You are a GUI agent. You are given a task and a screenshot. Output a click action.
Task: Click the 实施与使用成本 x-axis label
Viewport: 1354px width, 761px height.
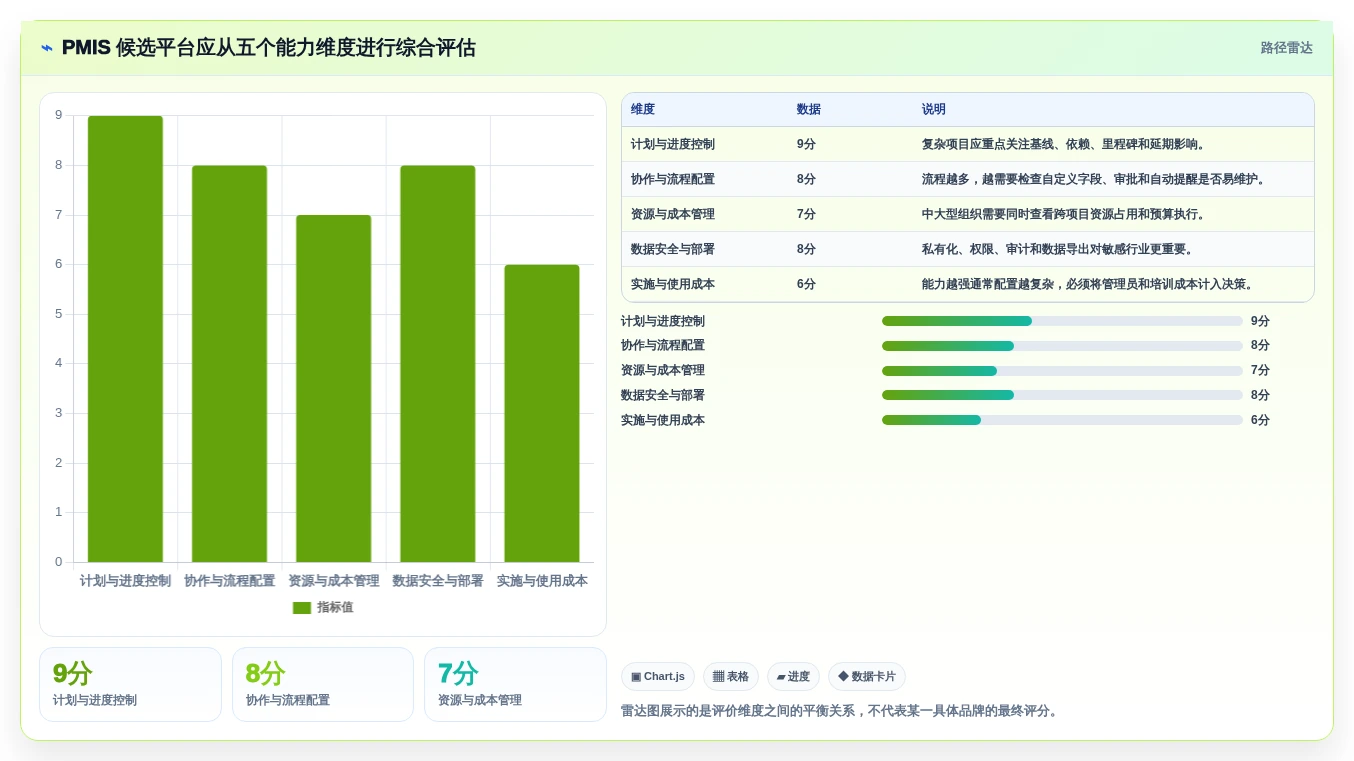point(541,581)
